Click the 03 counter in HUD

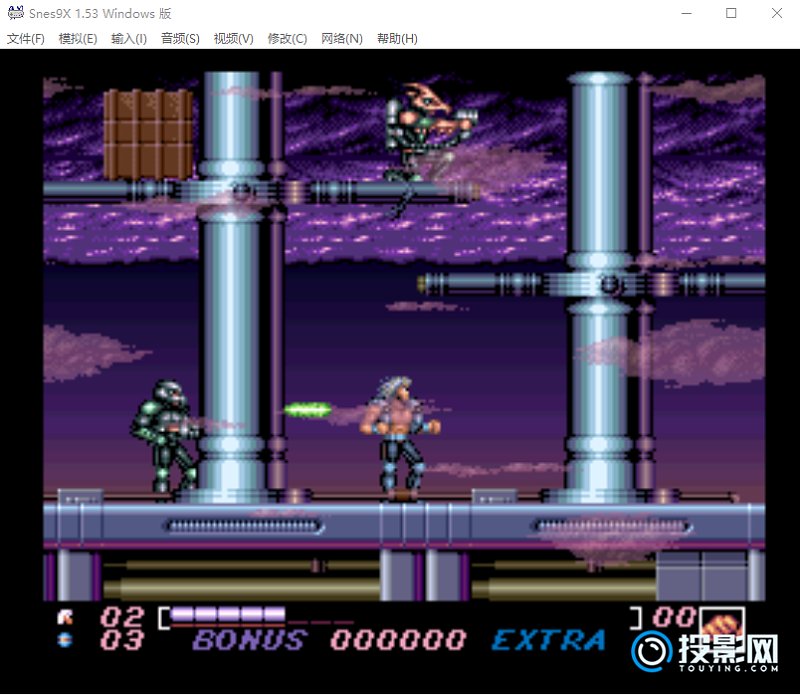[122, 640]
